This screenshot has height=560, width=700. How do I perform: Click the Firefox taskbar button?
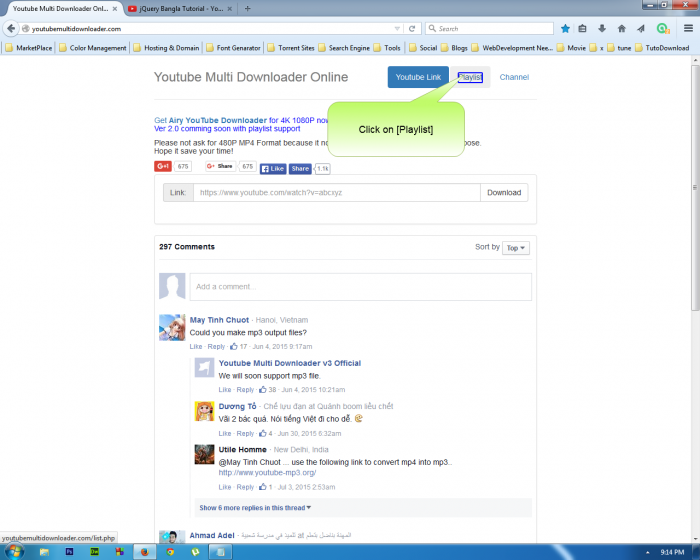click(x=145, y=552)
